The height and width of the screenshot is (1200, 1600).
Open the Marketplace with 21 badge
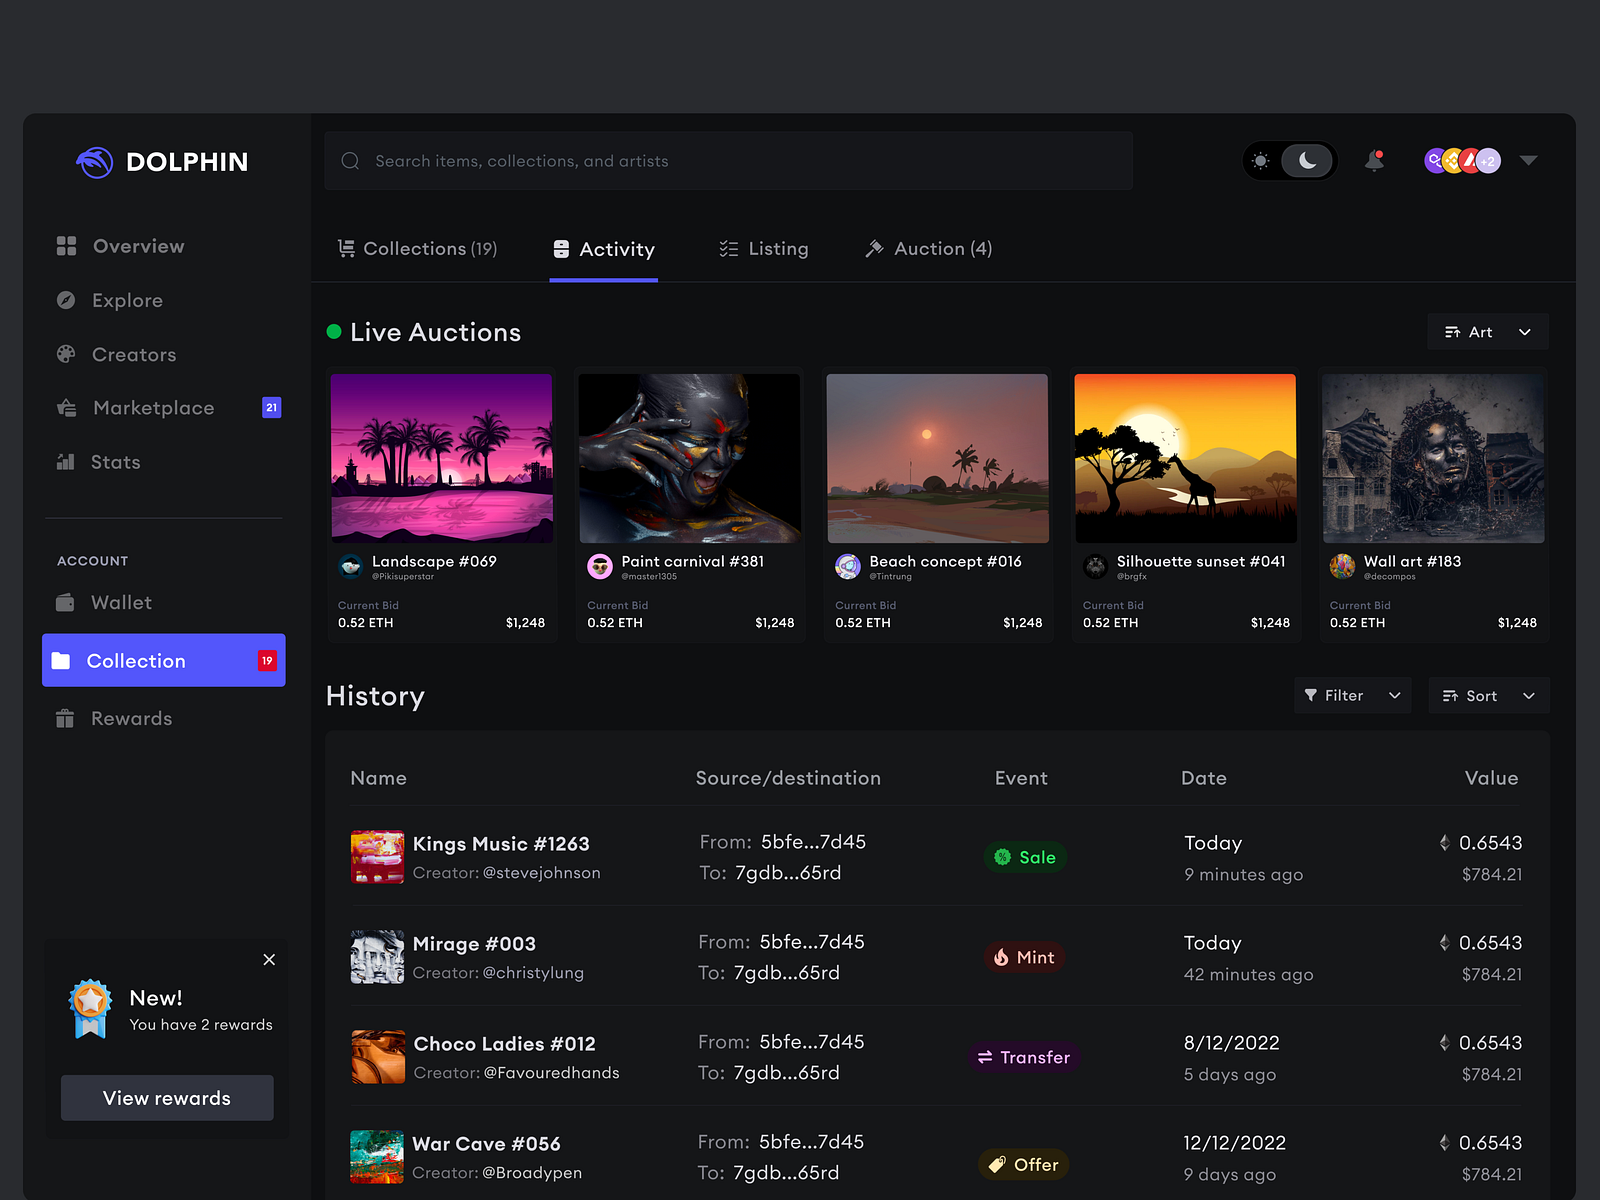[x=153, y=408]
